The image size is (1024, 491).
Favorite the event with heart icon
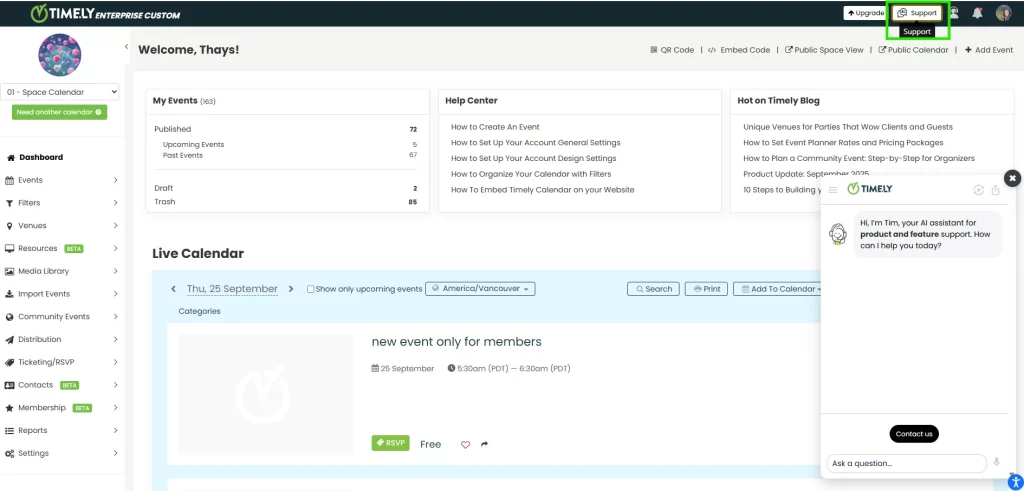tap(465, 444)
